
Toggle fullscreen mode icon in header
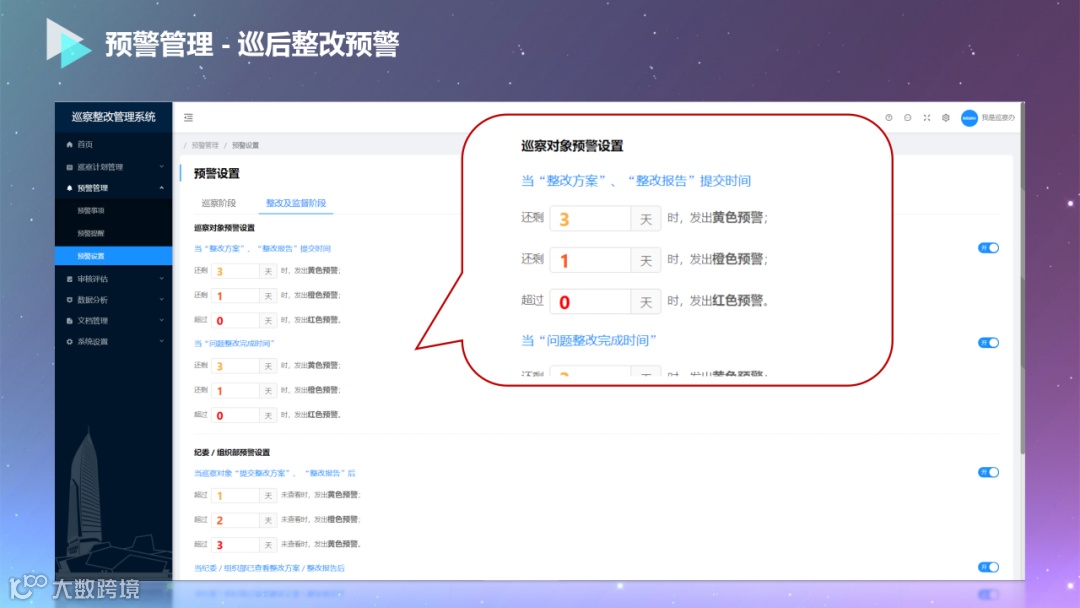tap(926, 118)
